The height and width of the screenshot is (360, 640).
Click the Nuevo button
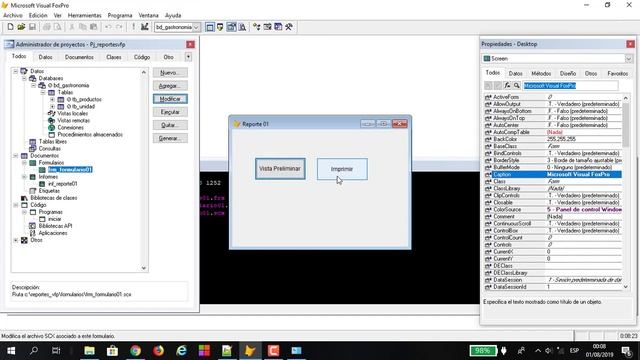pyautogui.click(x=170, y=73)
